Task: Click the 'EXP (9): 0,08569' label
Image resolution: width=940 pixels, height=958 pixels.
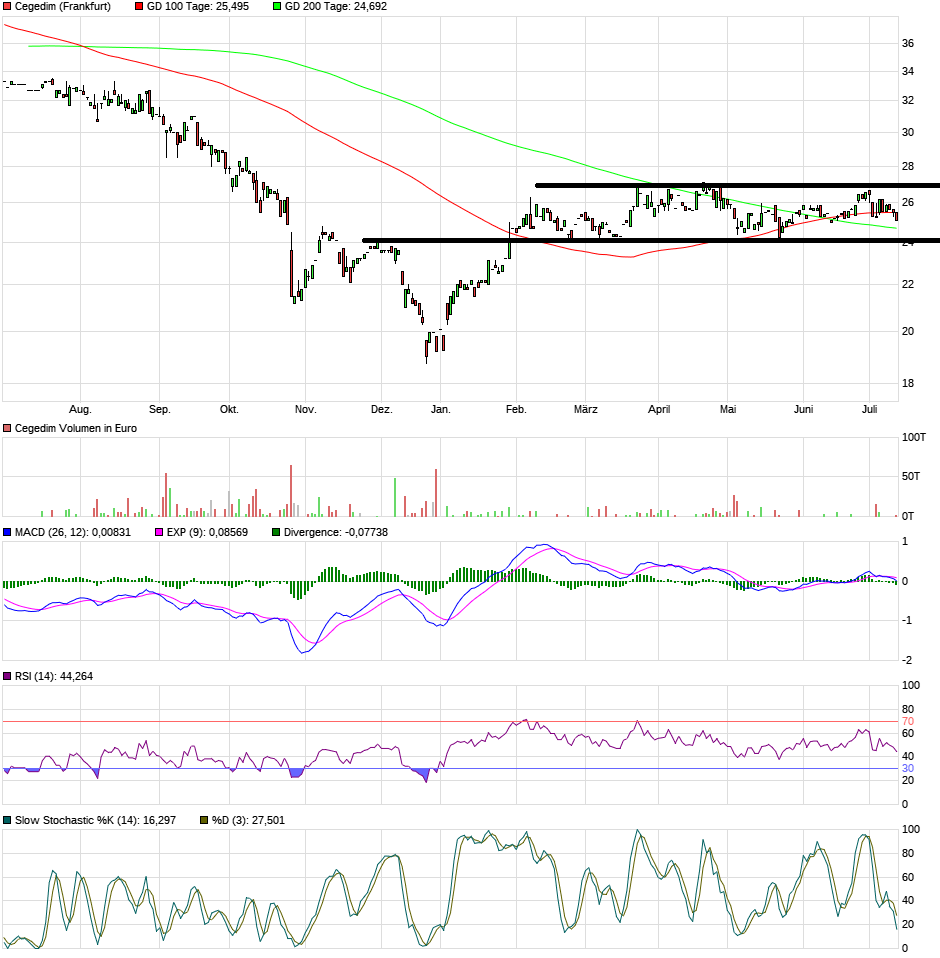Action: (208, 532)
